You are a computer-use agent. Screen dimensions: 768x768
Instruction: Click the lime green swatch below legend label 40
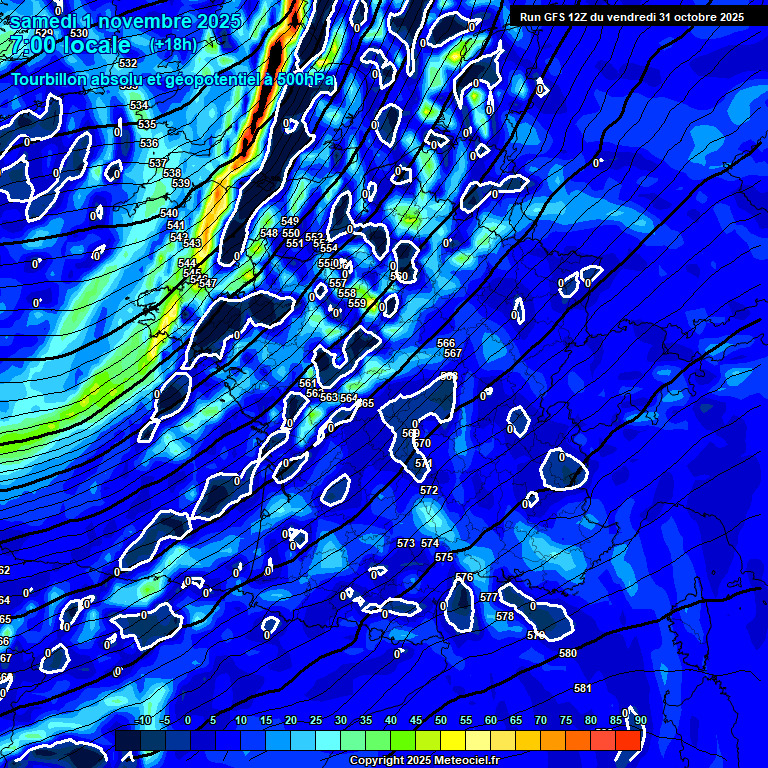pos(403,740)
